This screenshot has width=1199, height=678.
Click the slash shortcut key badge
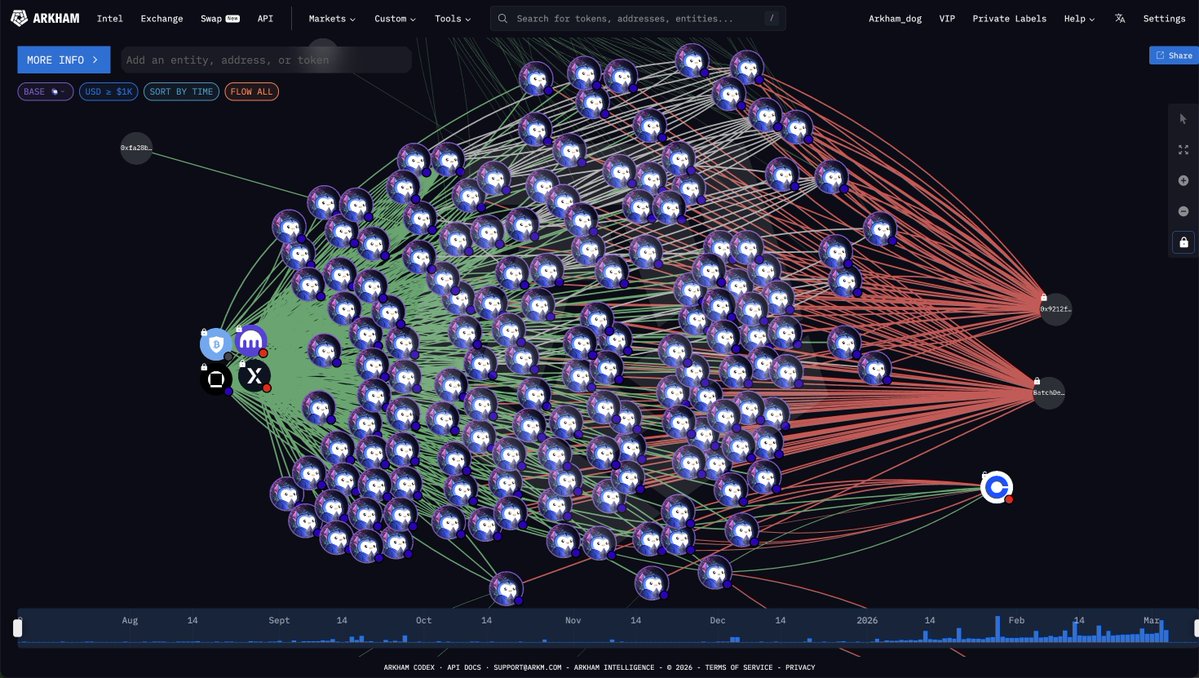772,18
